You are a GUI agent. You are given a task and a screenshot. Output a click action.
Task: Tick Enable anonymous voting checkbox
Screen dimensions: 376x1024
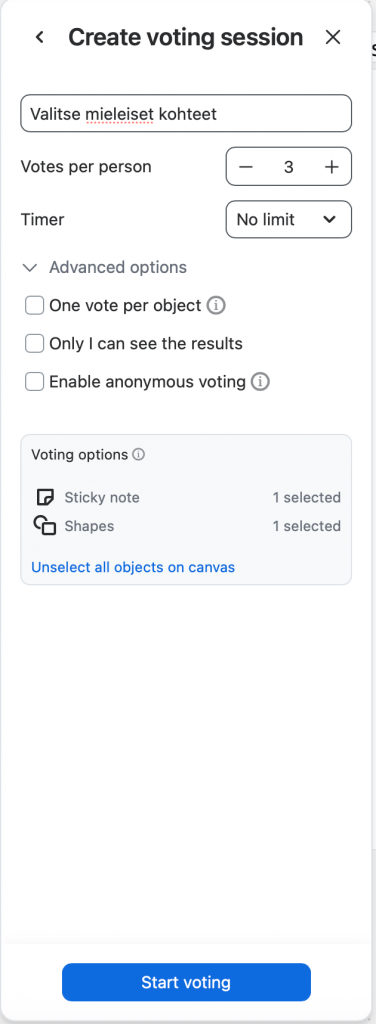pyautogui.click(x=35, y=382)
